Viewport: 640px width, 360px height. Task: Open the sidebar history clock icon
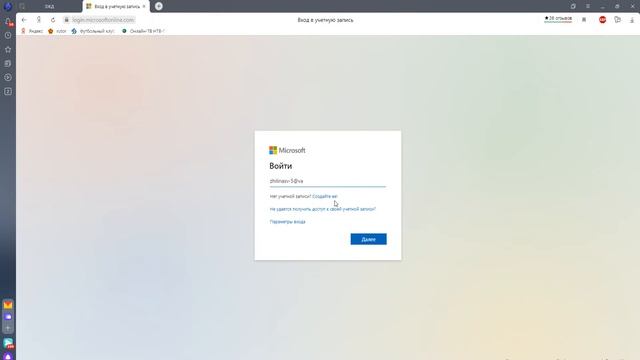8,36
